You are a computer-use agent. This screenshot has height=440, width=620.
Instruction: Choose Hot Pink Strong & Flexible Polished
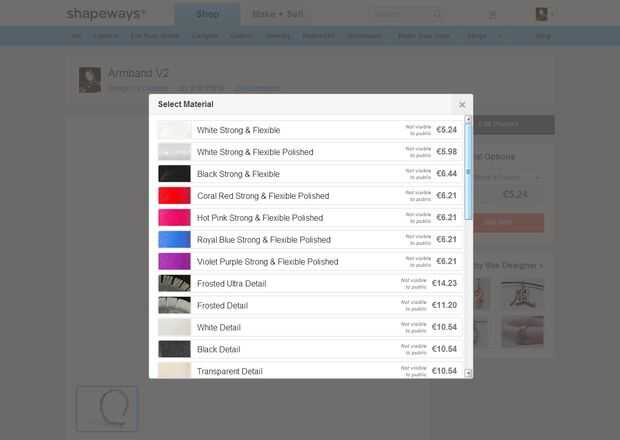pos(310,218)
